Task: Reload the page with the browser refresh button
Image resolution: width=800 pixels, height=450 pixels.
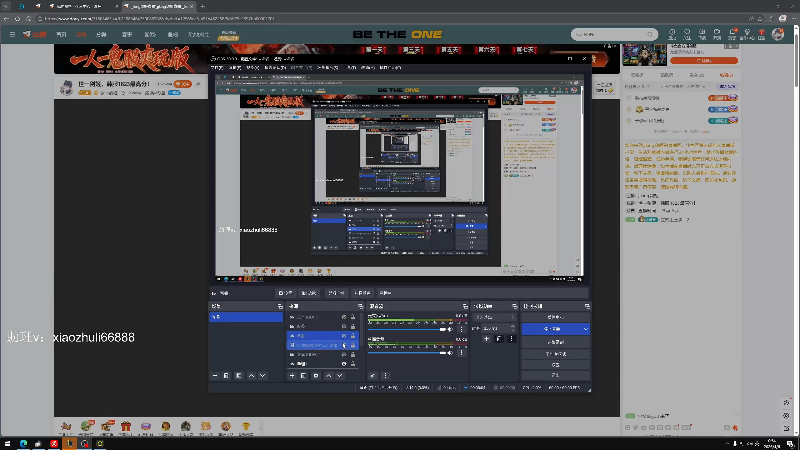Action: point(17,19)
